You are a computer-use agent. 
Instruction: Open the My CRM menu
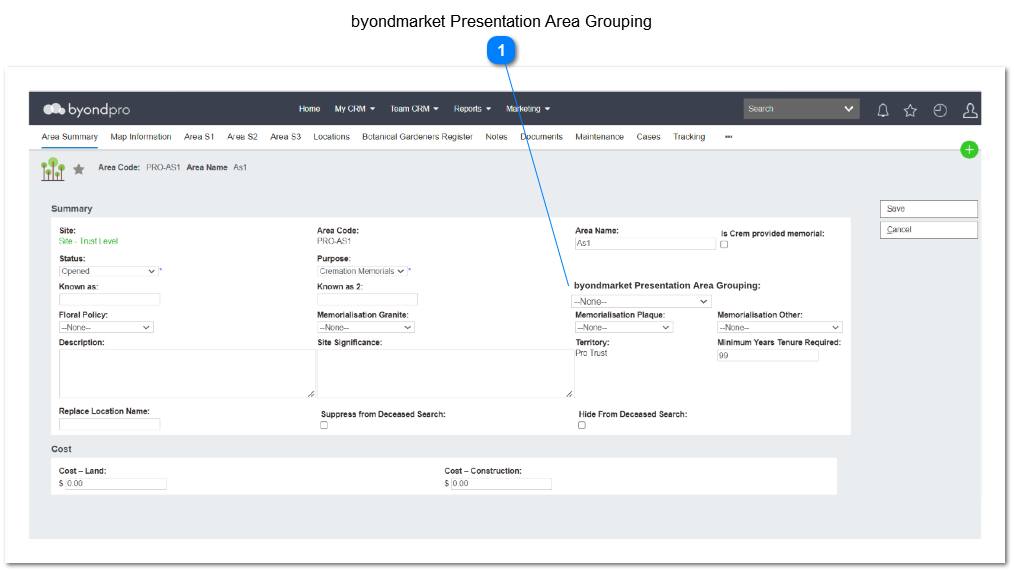354,109
